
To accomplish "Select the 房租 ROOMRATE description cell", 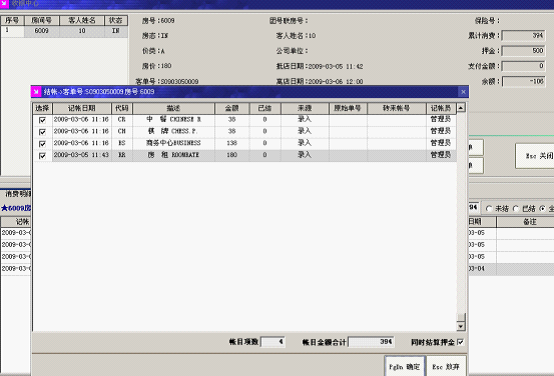I will (173, 155).
